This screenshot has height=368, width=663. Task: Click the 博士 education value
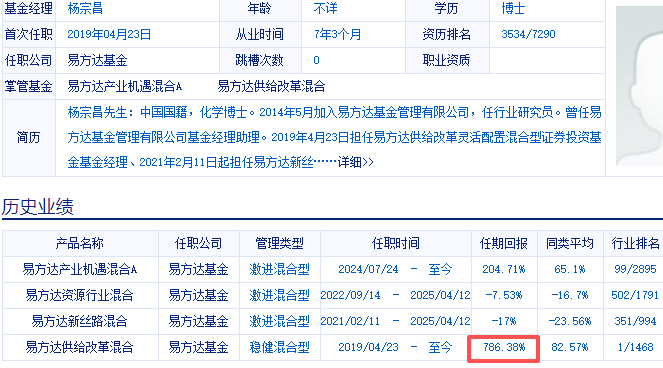[513, 8]
